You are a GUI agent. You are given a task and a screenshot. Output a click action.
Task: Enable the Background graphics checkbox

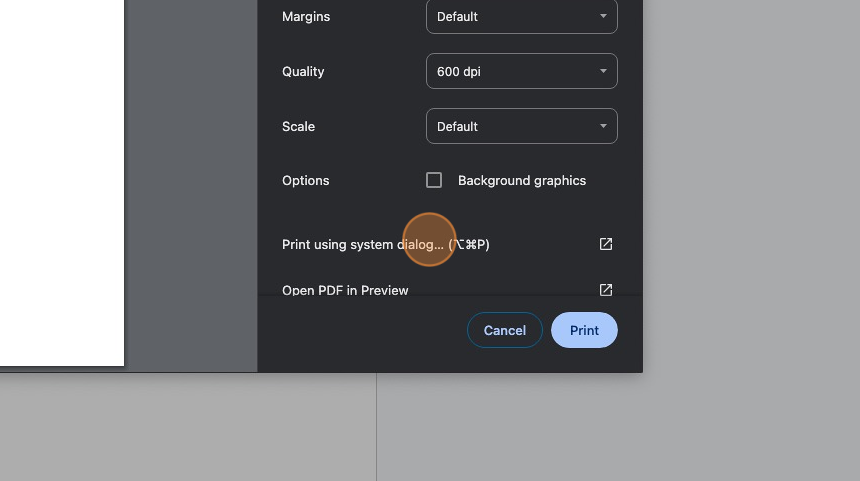(434, 180)
